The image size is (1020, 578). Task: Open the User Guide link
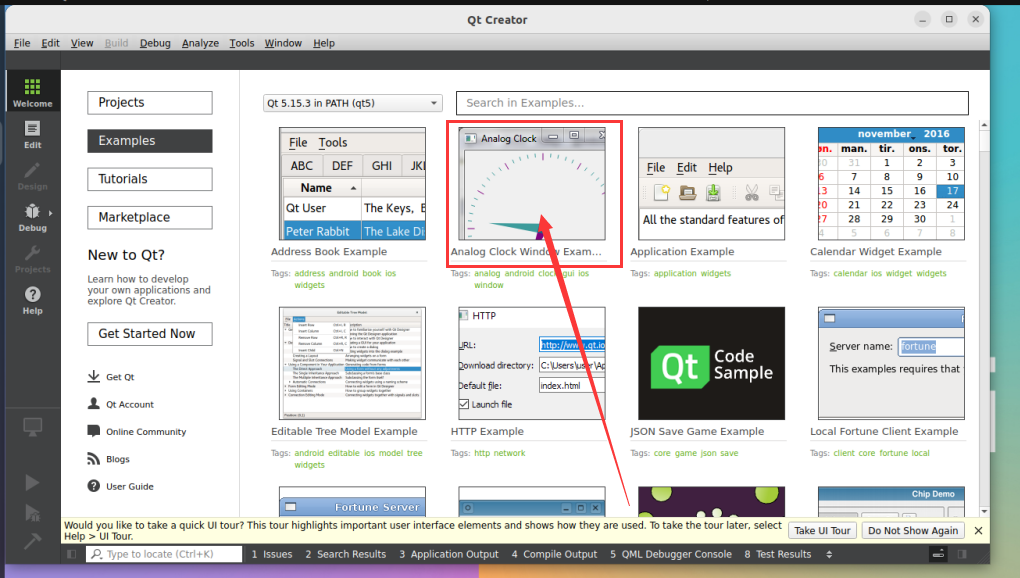point(130,486)
